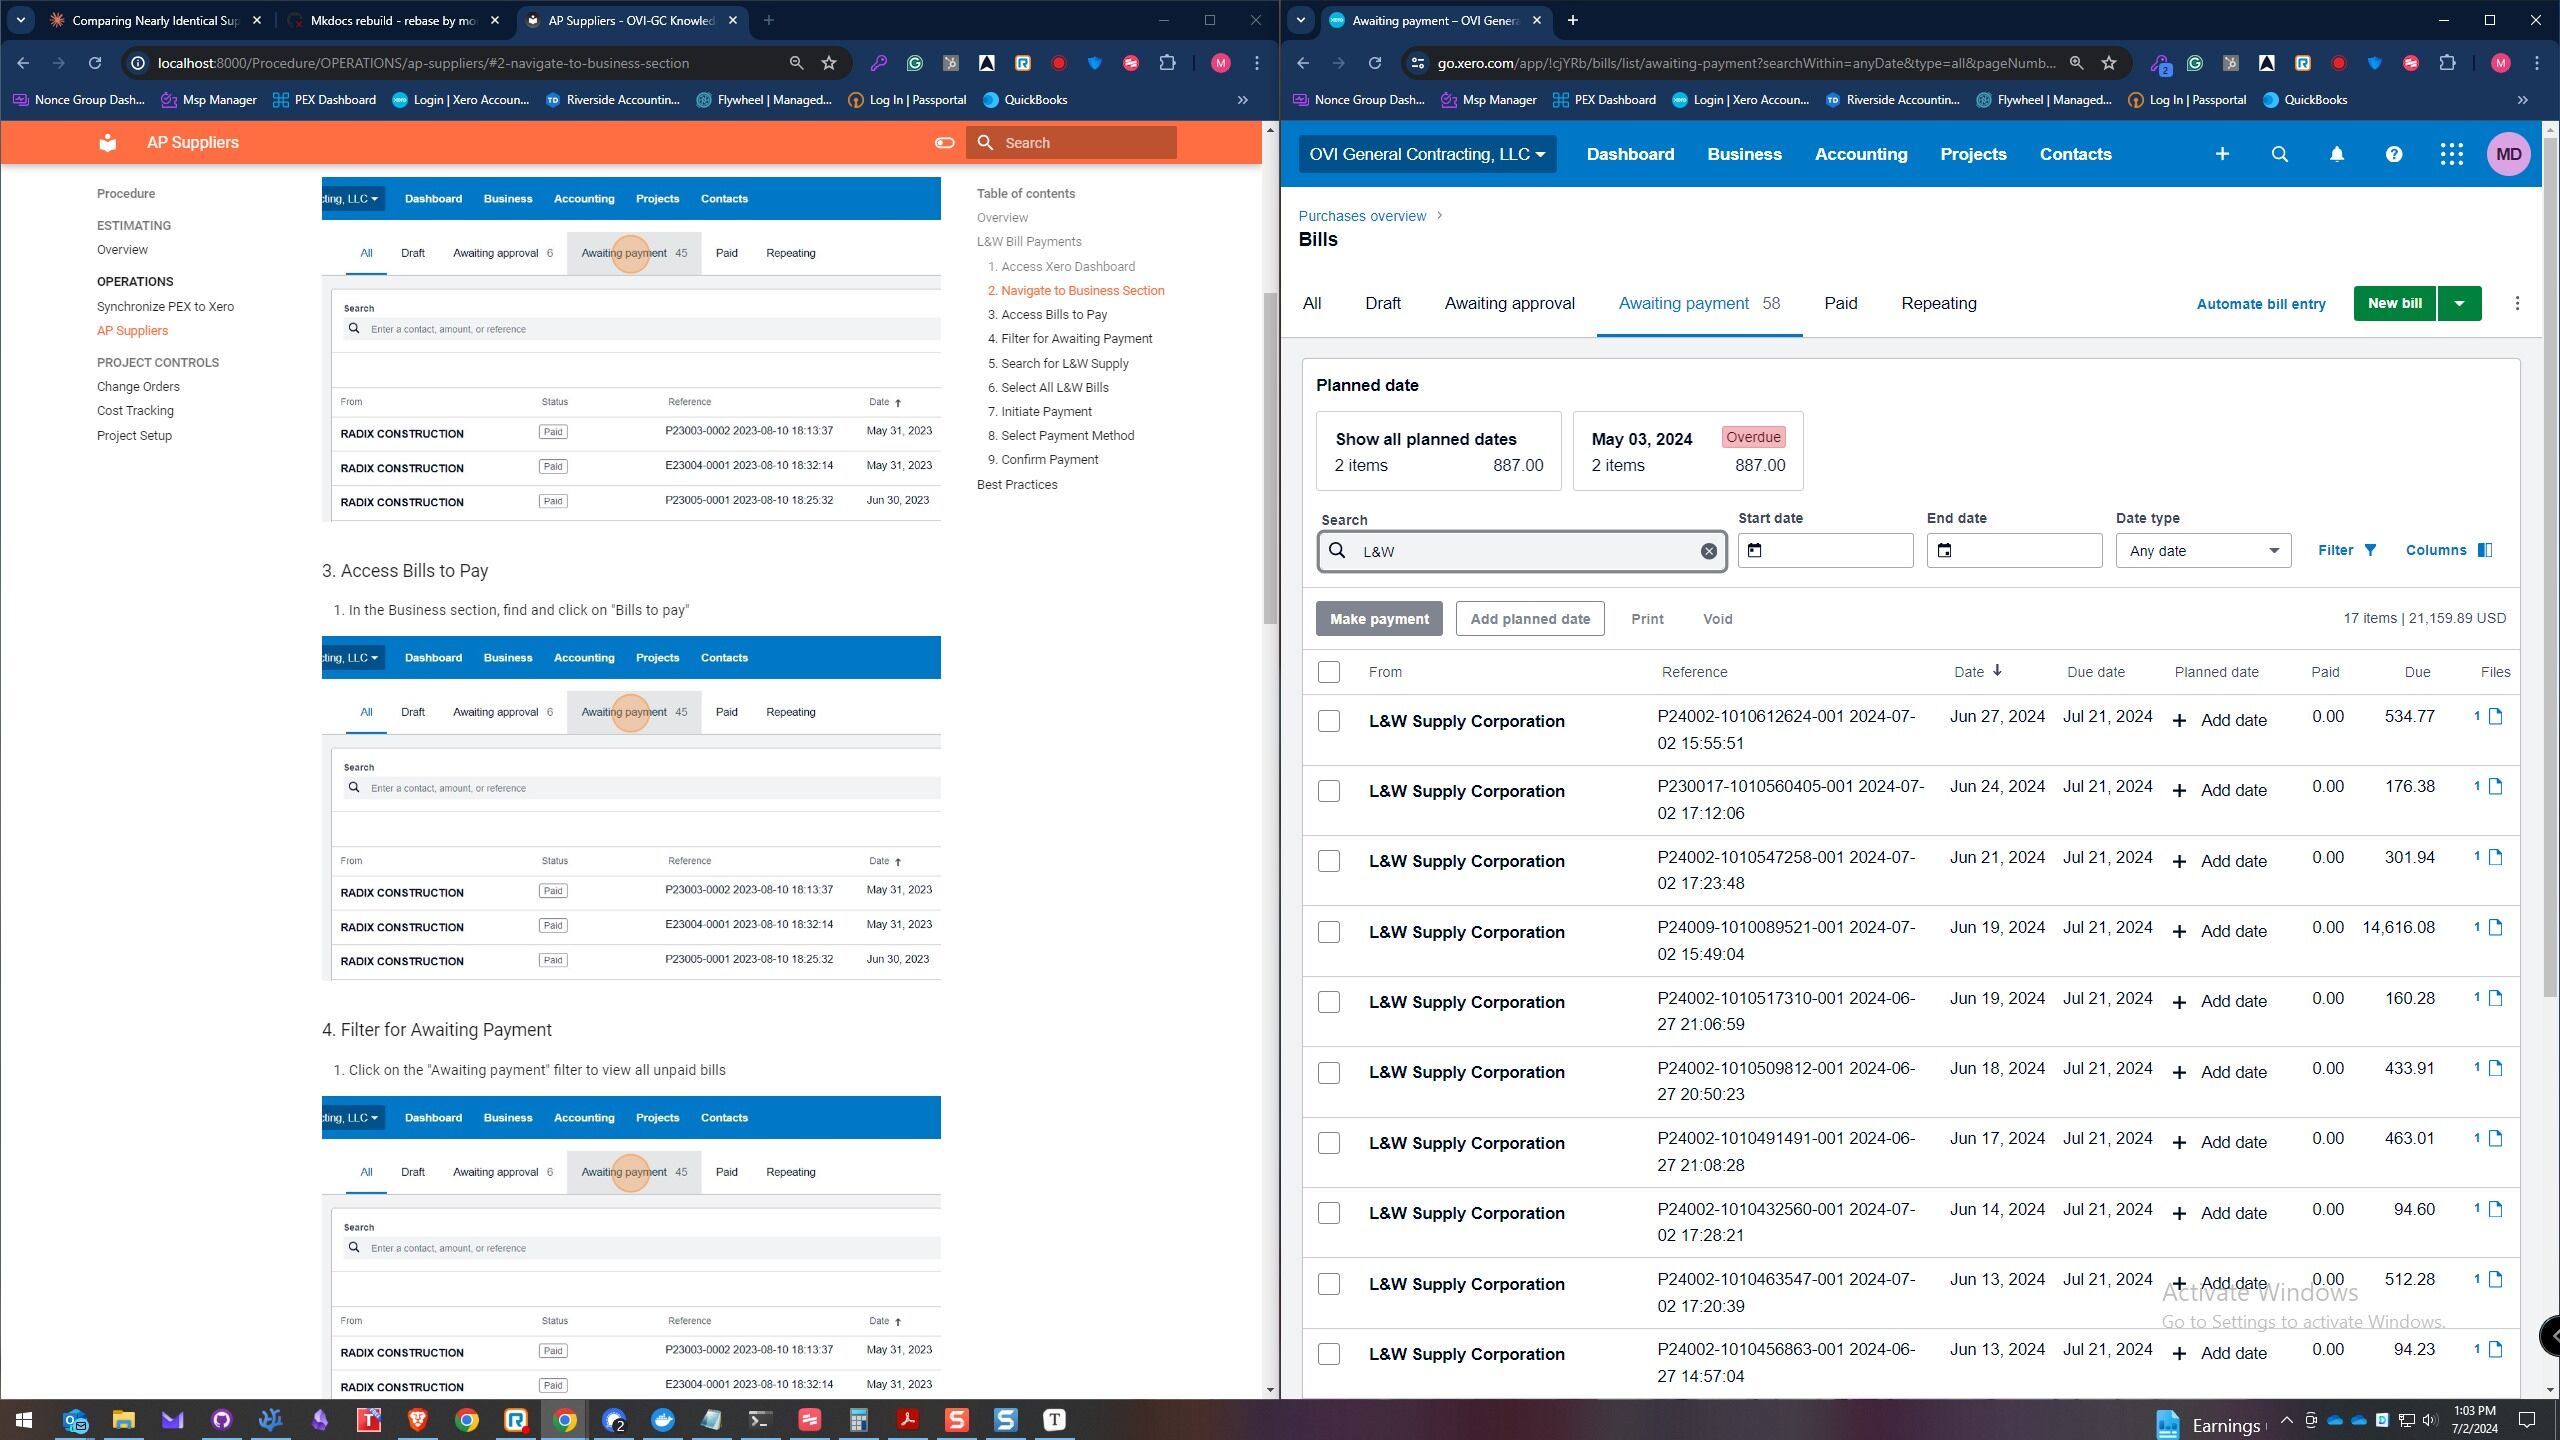Image resolution: width=2560 pixels, height=1440 pixels.
Task: Open Purchases overview breadcrumb link
Action: point(1361,216)
